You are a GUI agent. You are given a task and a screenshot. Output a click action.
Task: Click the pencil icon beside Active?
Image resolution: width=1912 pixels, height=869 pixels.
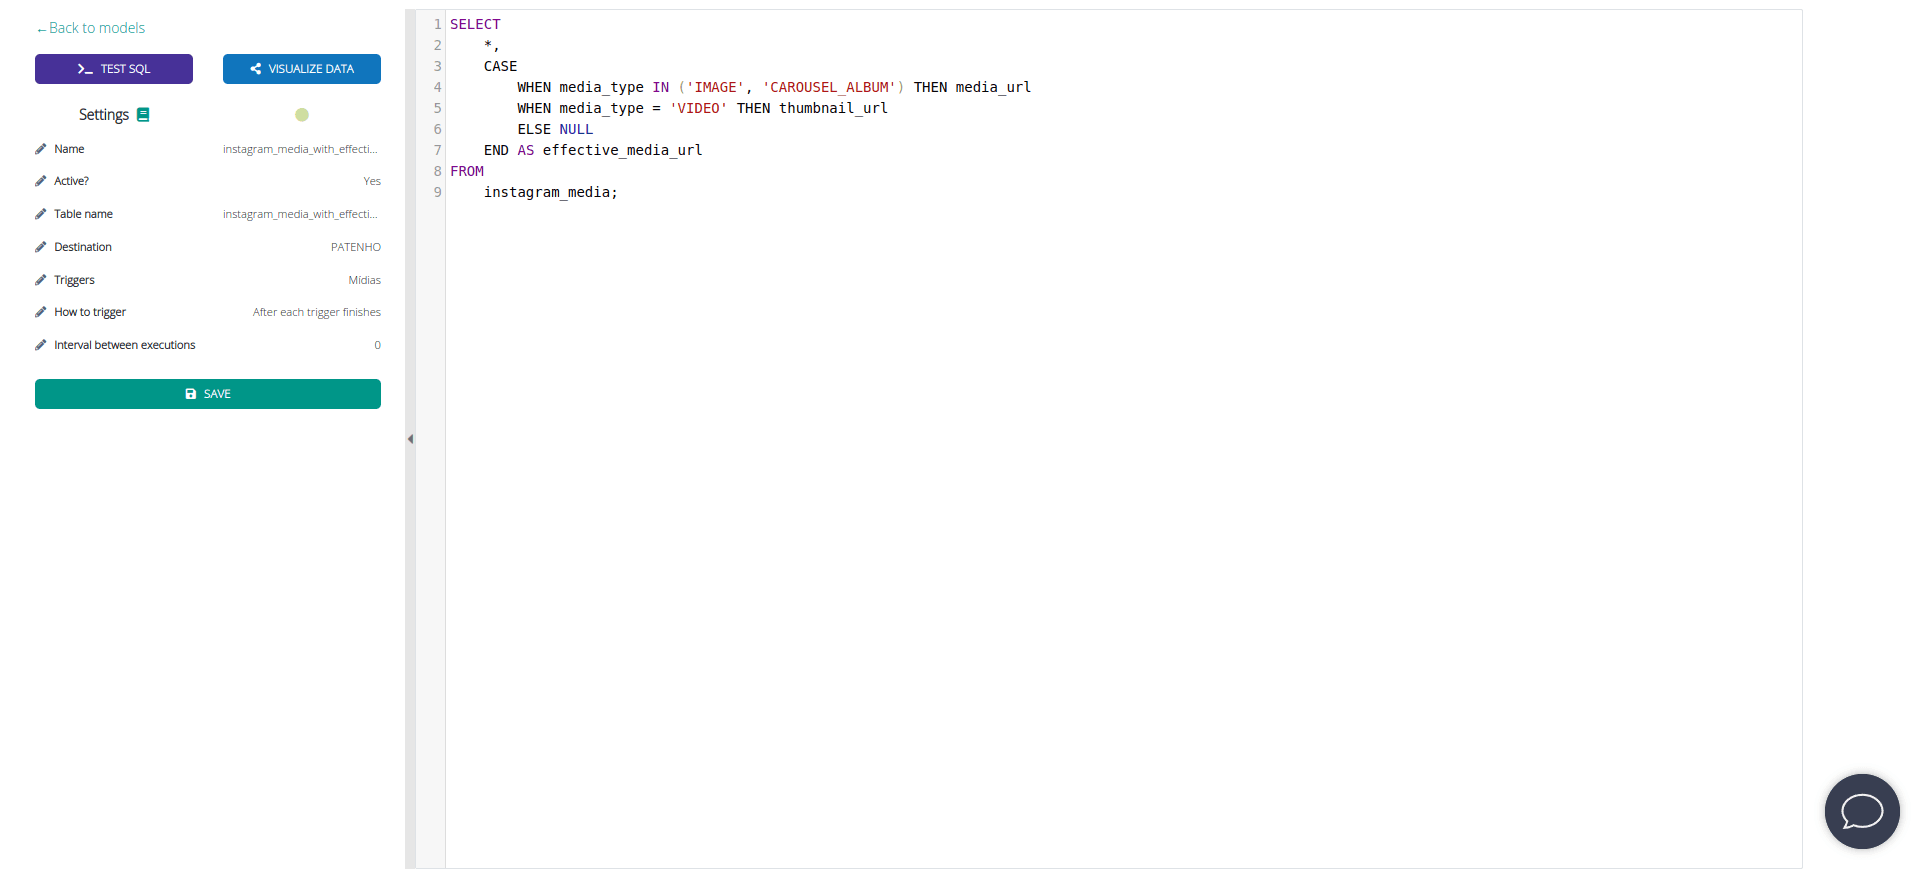(x=41, y=181)
